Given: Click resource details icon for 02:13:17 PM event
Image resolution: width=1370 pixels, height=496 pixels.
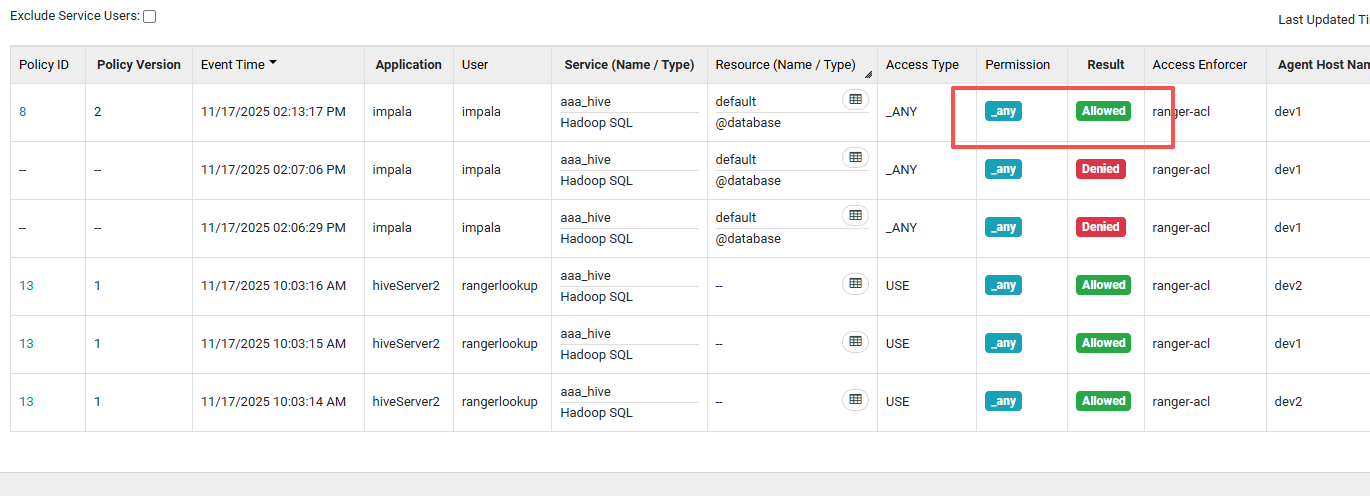Looking at the screenshot, I should click(x=855, y=99).
